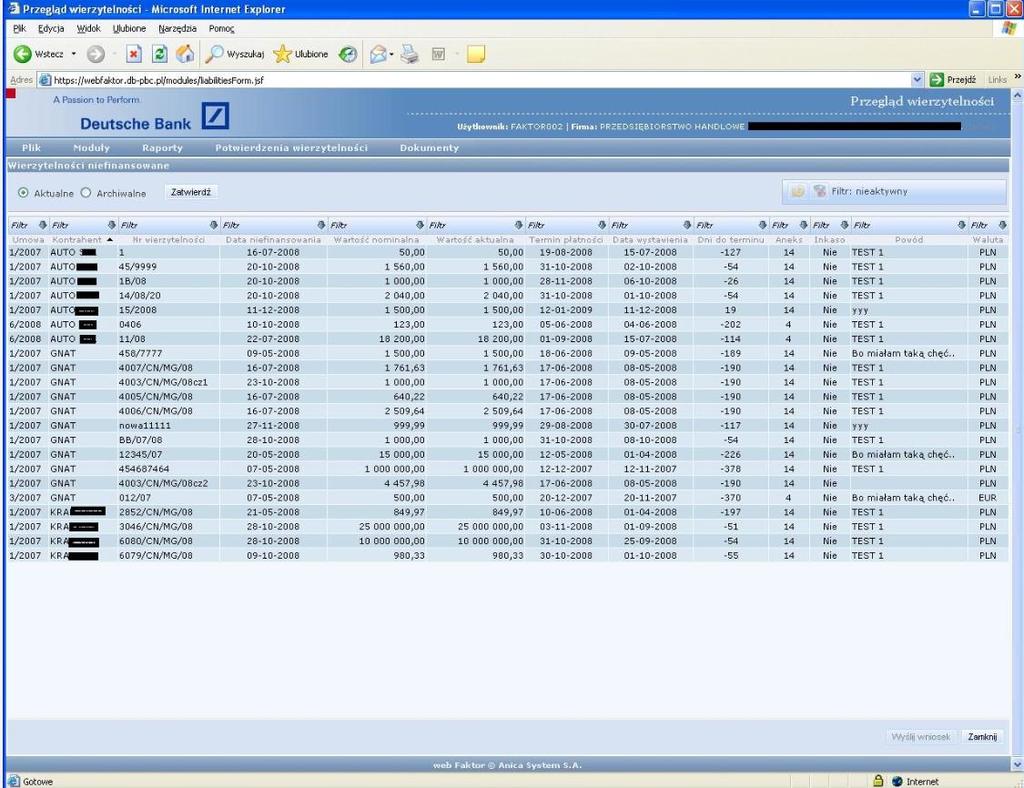Viewport: 1024px width, 788px height.
Task: Click filter icon above Wartość aktualna column
Action: click(519, 225)
